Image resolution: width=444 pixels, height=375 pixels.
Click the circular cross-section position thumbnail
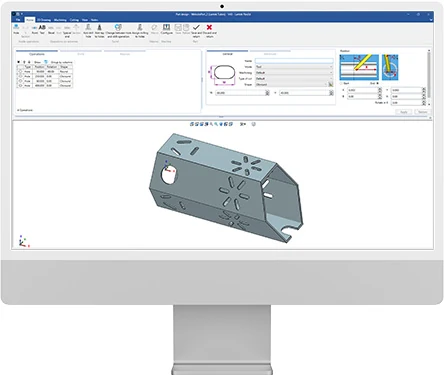coord(390,67)
